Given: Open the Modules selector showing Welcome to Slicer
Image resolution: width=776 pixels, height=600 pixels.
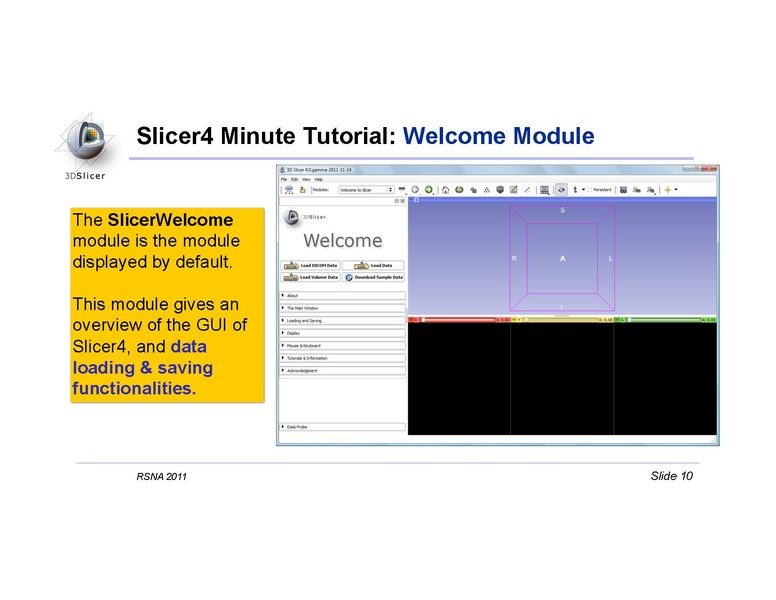Looking at the screenshot, I should click(366, 190).
